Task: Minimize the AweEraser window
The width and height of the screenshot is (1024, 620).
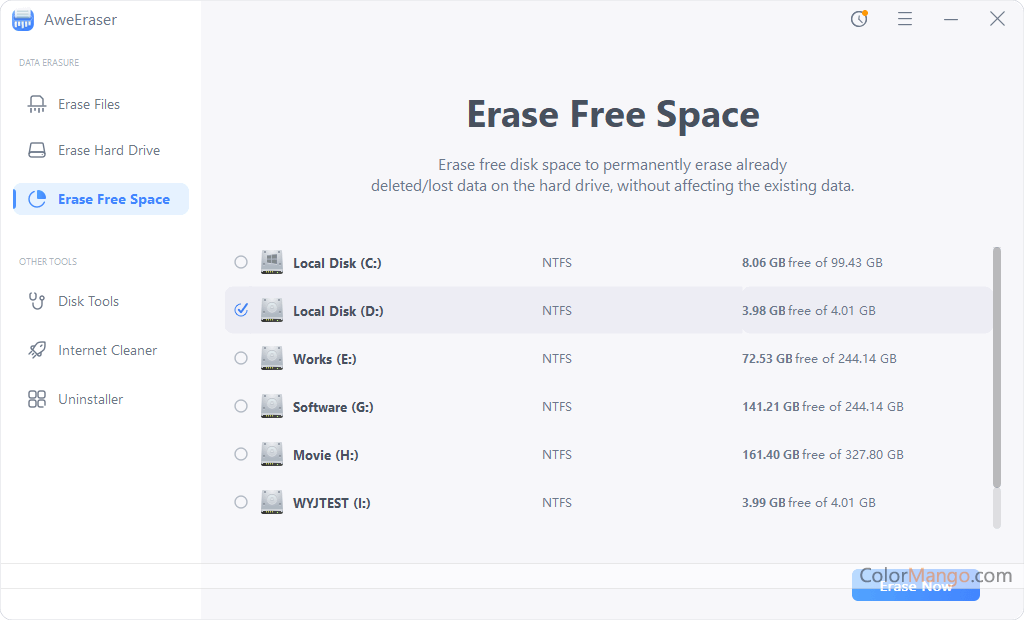Action: coord(951,19)
